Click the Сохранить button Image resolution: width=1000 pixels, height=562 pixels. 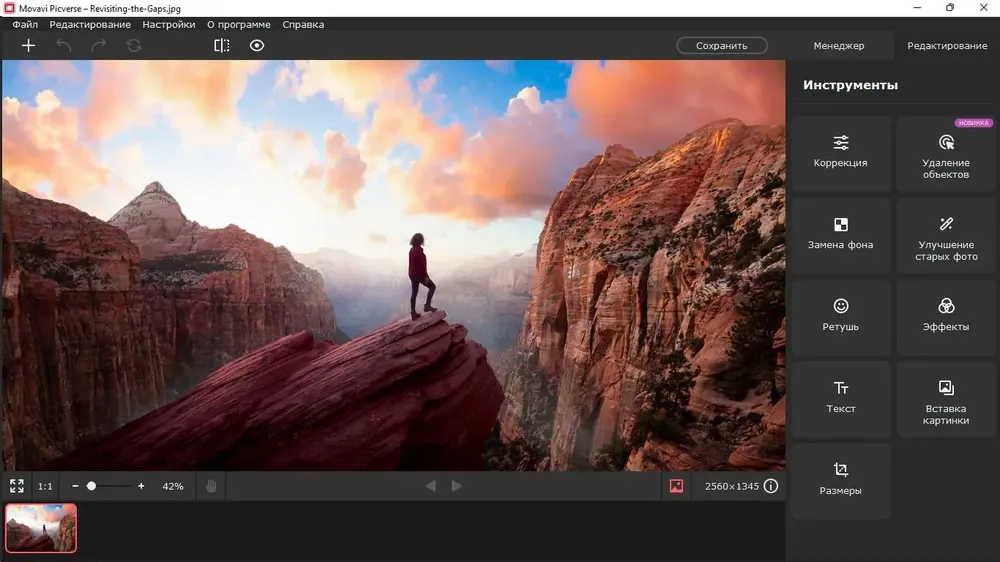pyautogui.click(x=721, y=45)
